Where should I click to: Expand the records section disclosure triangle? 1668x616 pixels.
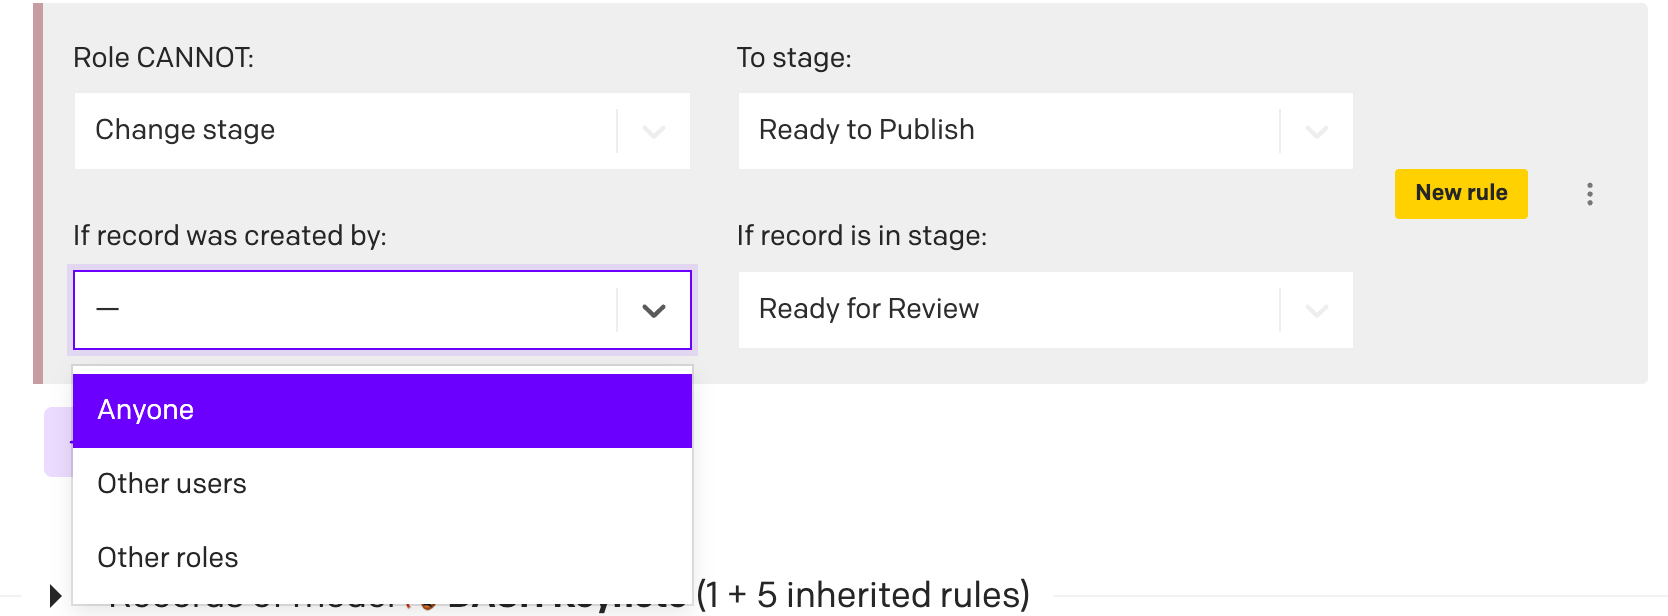click(x=55, y=597)
